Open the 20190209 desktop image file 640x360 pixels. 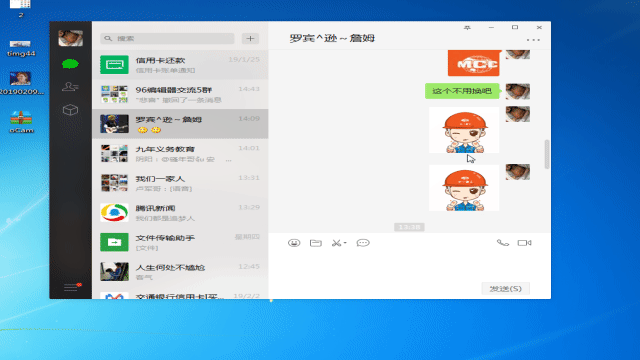coord(21,84)
